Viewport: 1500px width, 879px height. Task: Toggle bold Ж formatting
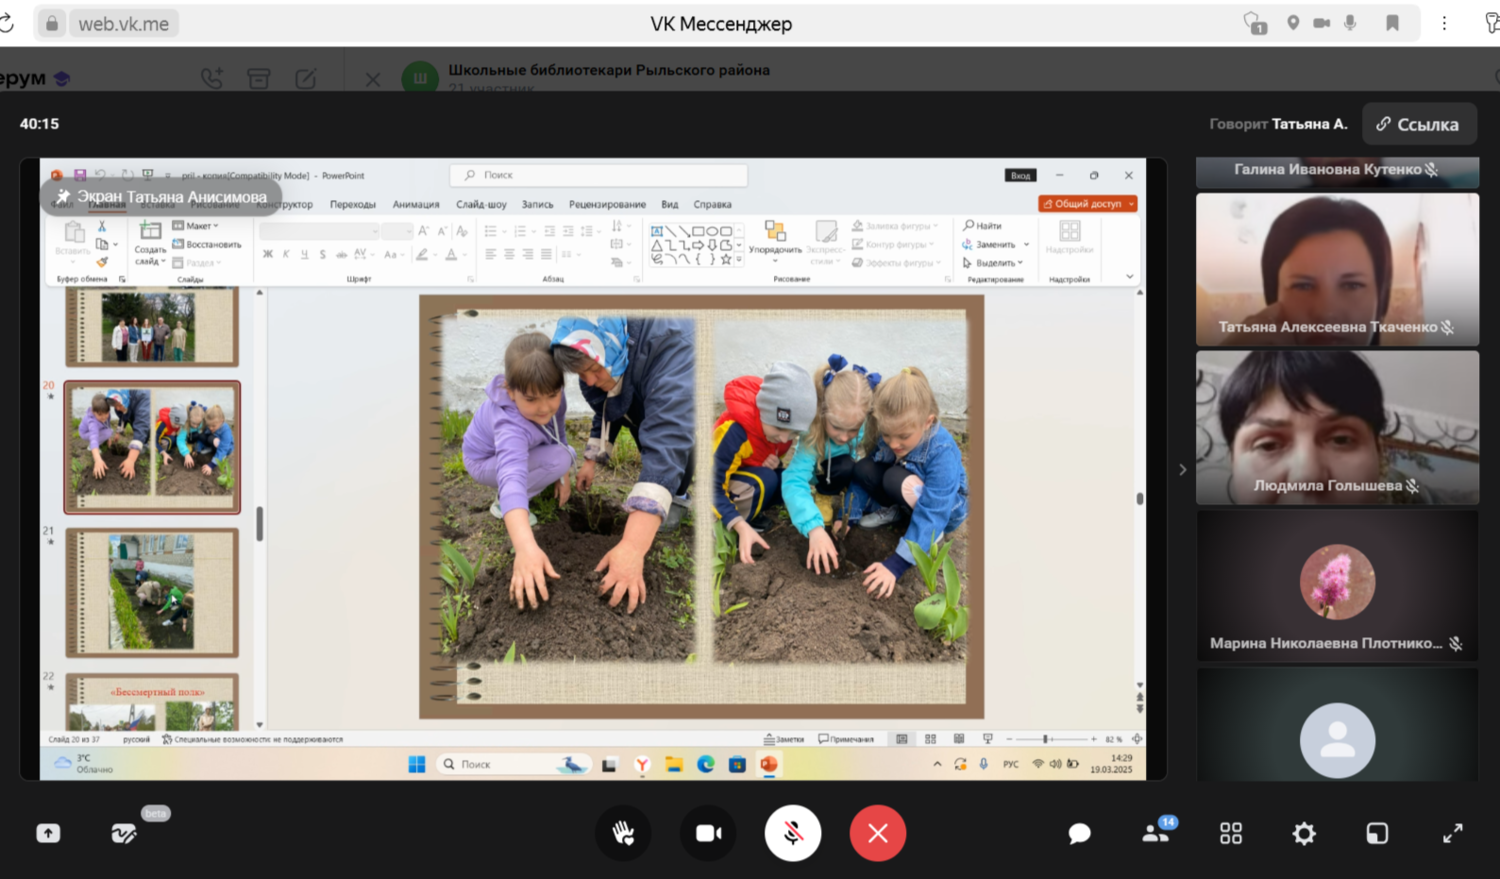pos(268,255)
